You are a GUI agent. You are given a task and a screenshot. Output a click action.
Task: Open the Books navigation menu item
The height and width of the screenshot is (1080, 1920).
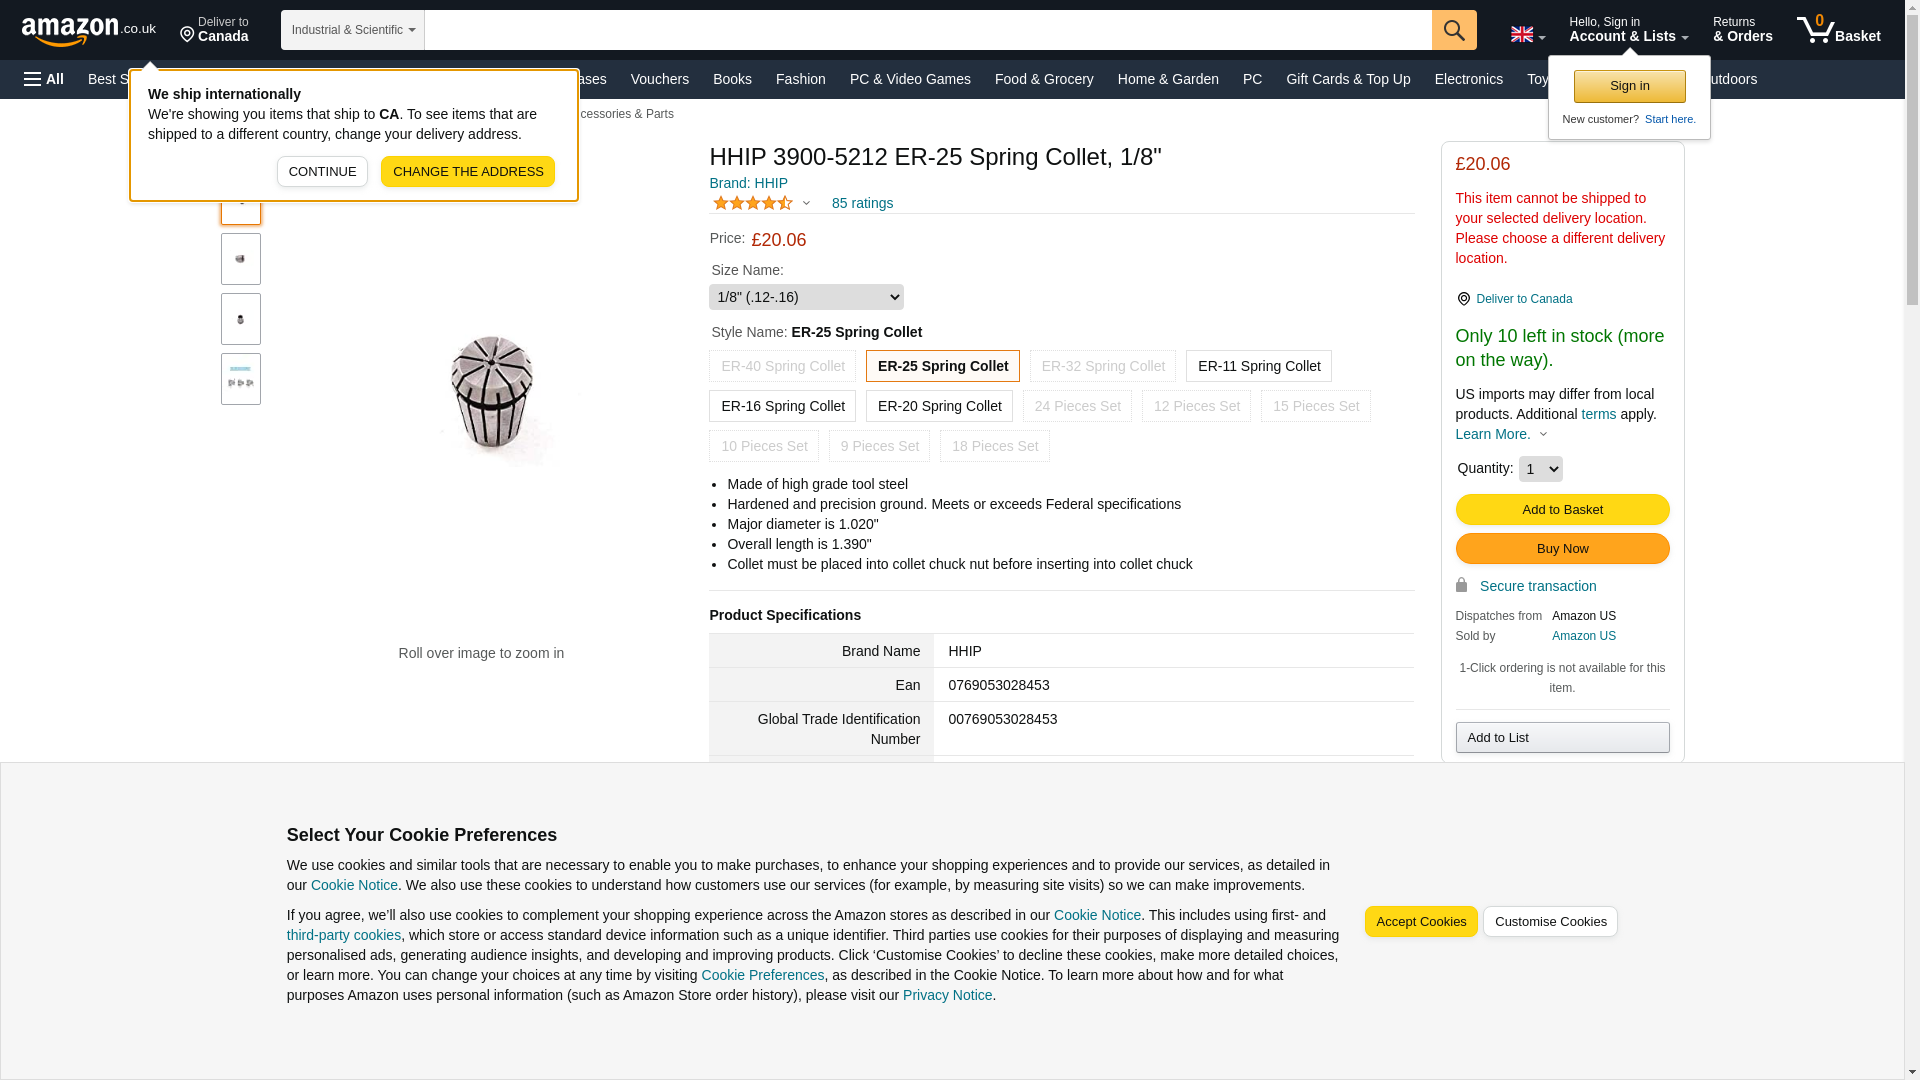tap(732, 79)
